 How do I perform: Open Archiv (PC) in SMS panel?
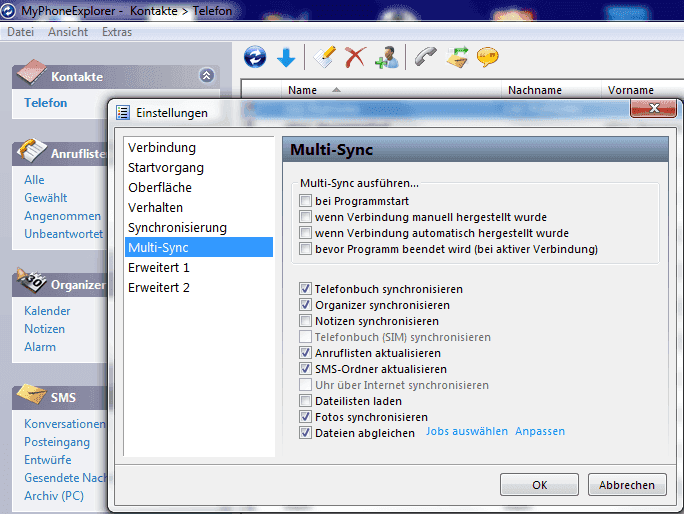(54, 496)
